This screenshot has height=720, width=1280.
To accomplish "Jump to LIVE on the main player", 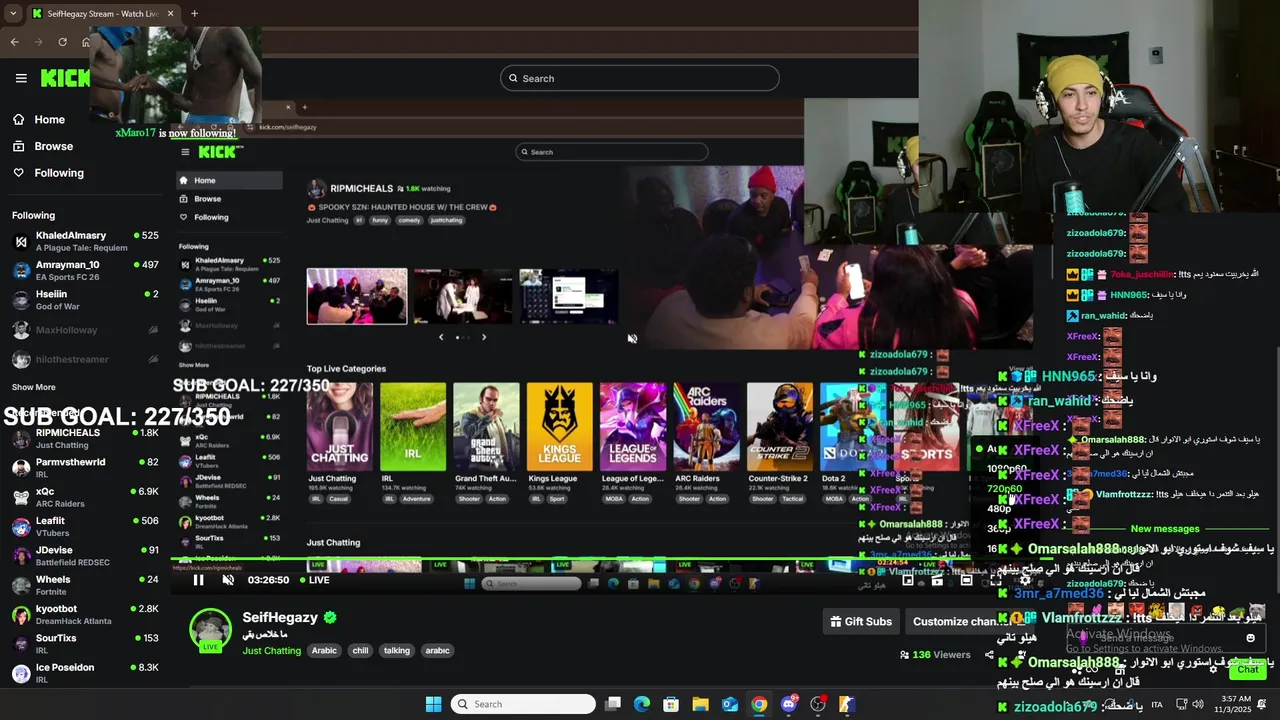I will coord(314,580).
